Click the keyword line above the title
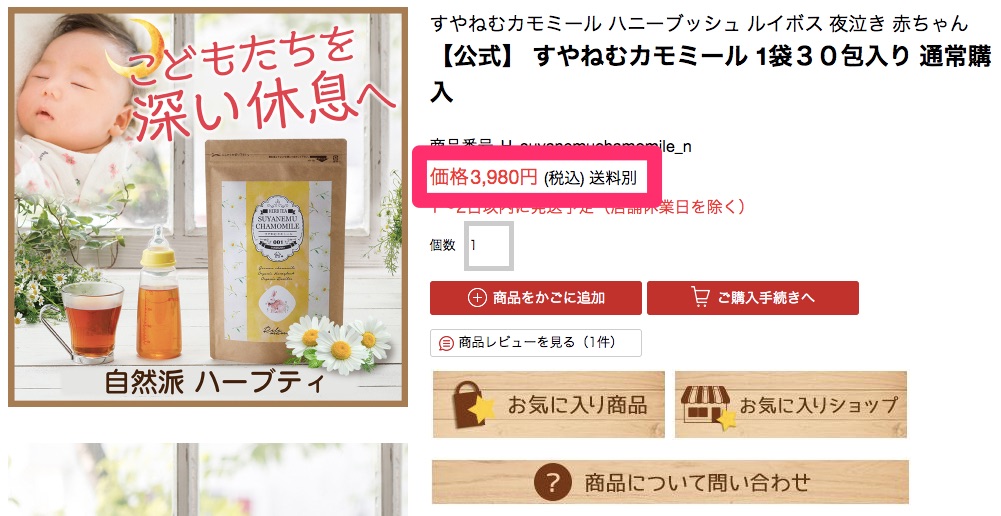Screen dimensions: 1001x516 (x=699, y=24)
